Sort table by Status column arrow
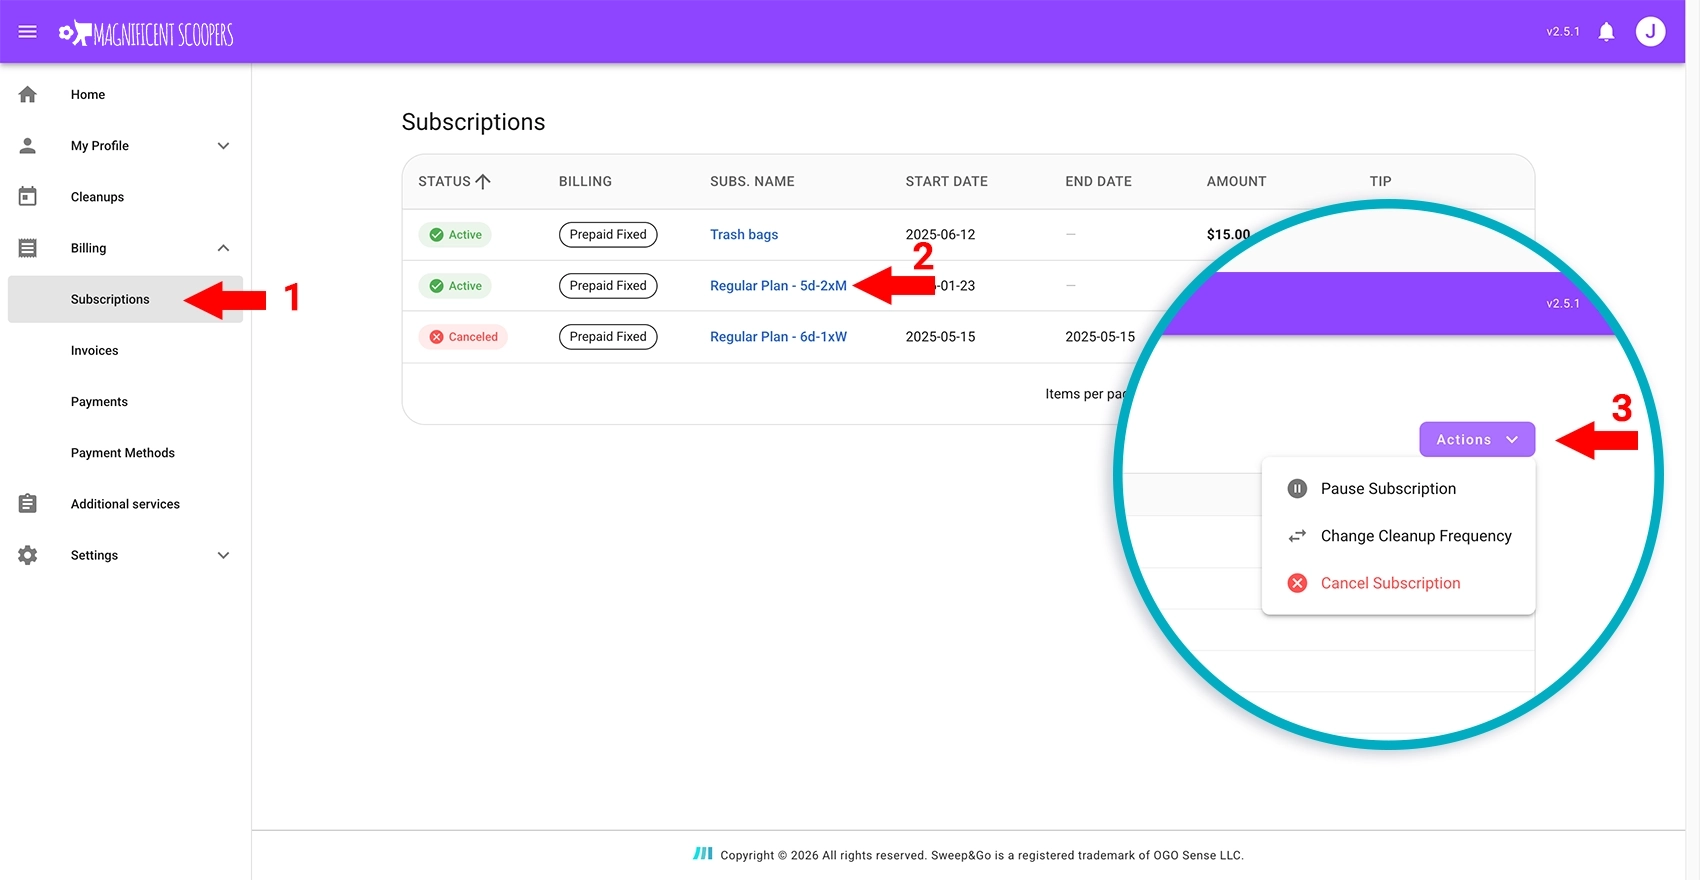 pos(483,181)
